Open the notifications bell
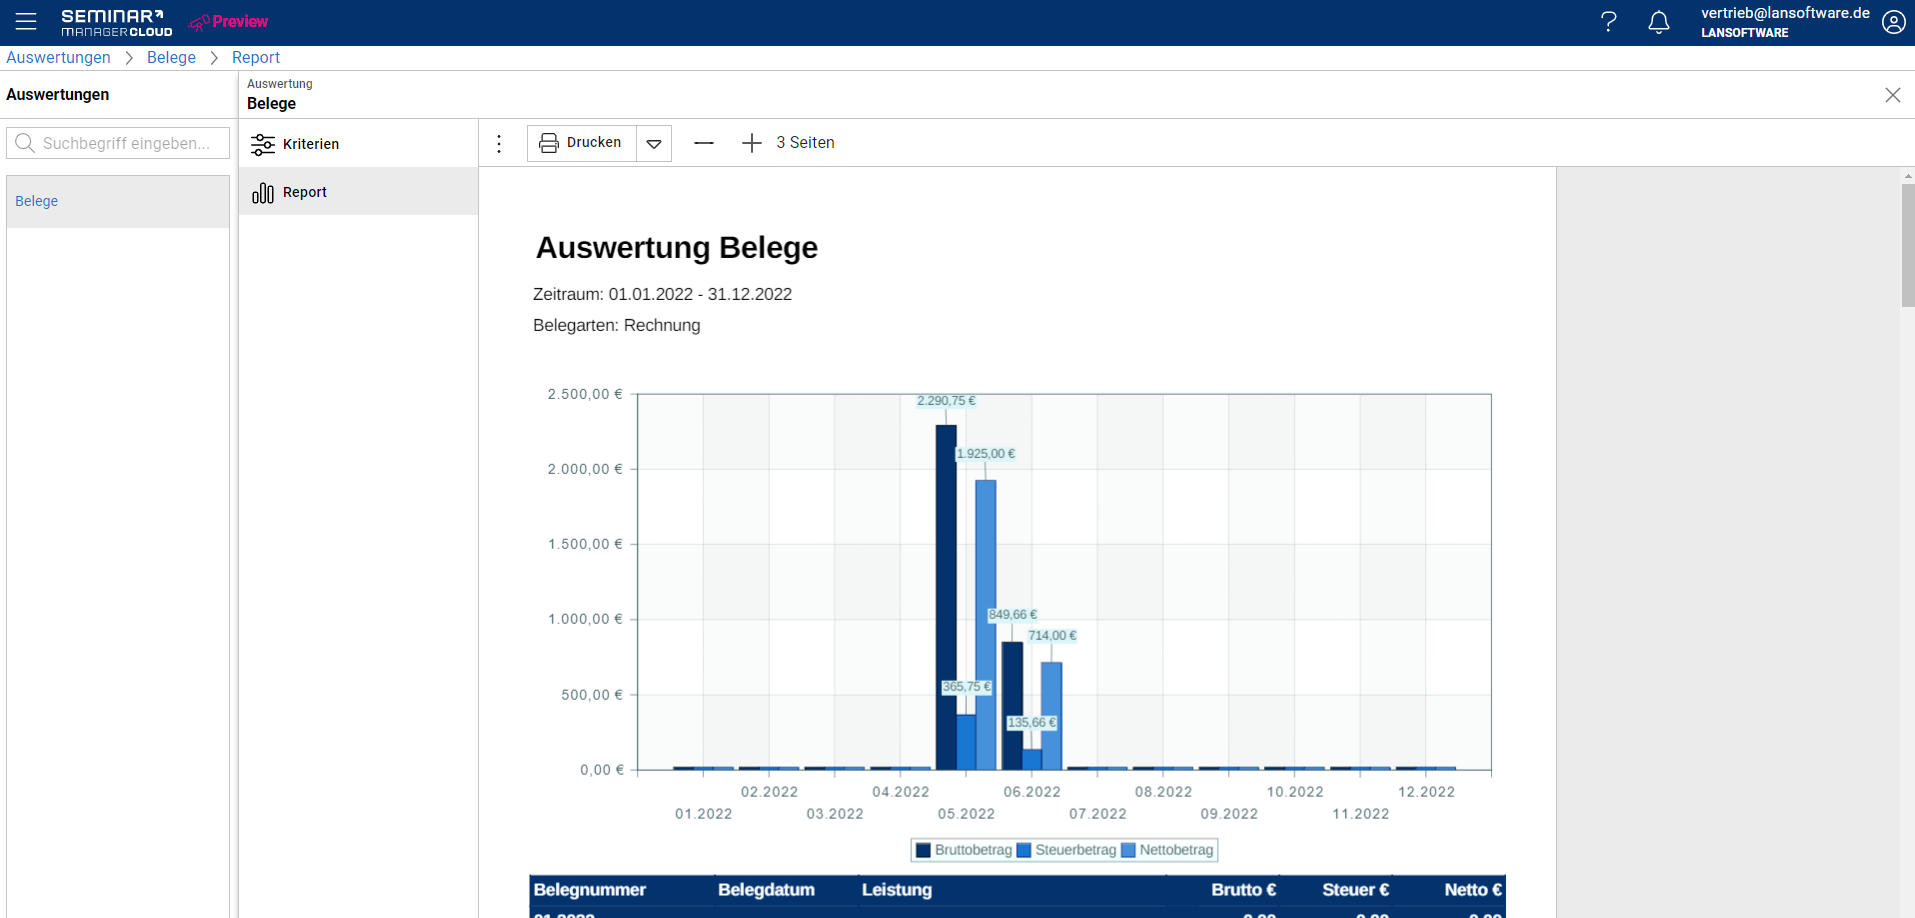Image resolution: width=1915 pixels, height=918 pixels. (1658, 22)
